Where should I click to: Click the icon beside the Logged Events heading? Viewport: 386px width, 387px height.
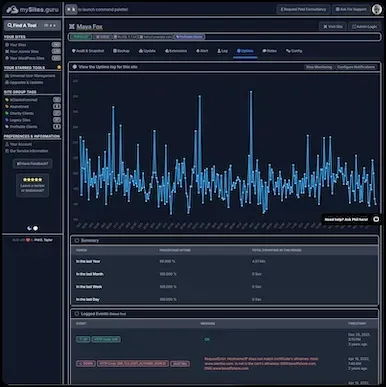click(x=77, y=314)
